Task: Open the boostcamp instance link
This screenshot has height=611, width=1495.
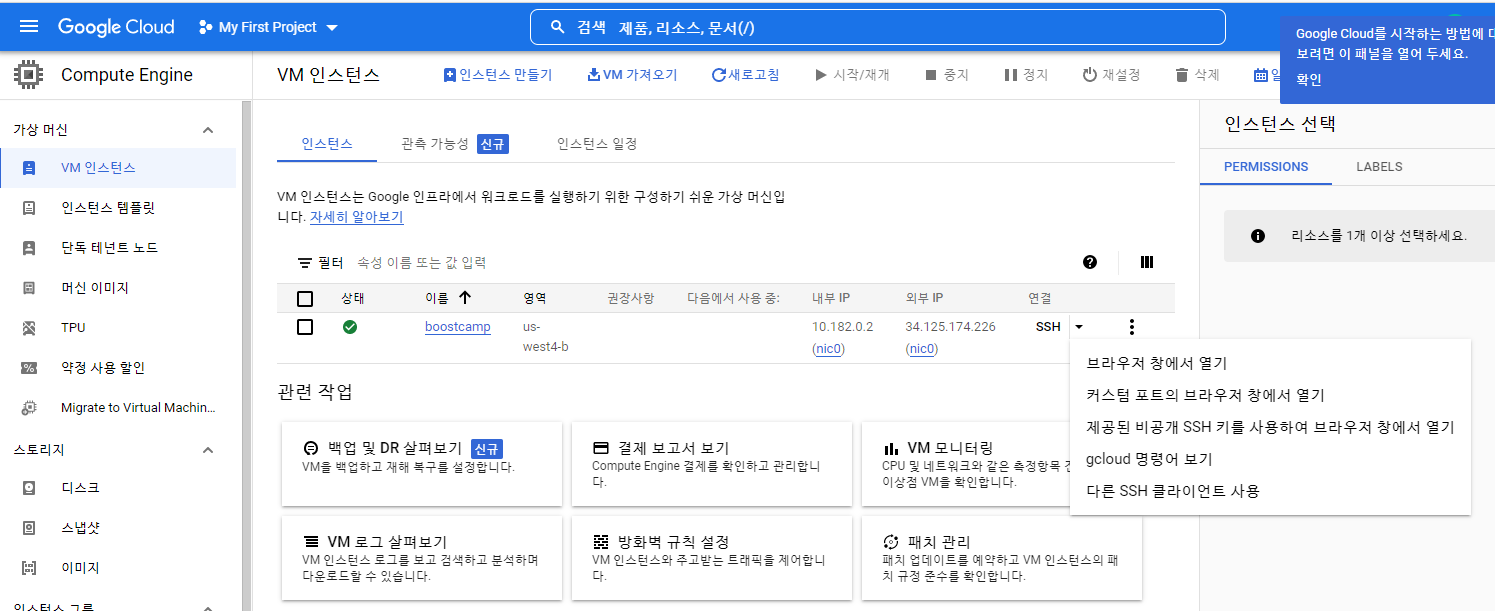Action: 457,327
